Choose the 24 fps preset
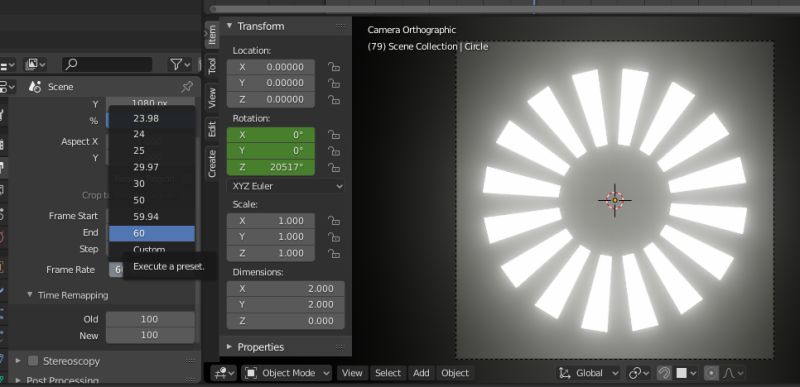This screenshot has width=800, height=387. coord(152,134)
